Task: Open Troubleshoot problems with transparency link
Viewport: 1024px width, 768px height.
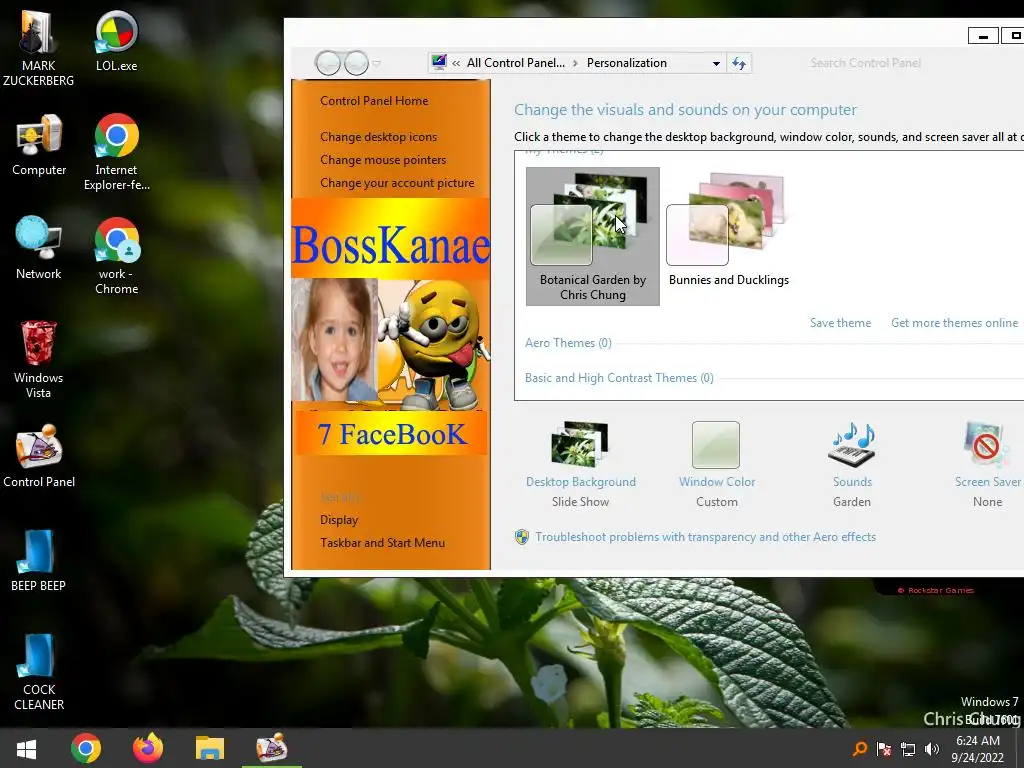Action: click(x=705, y=537)
